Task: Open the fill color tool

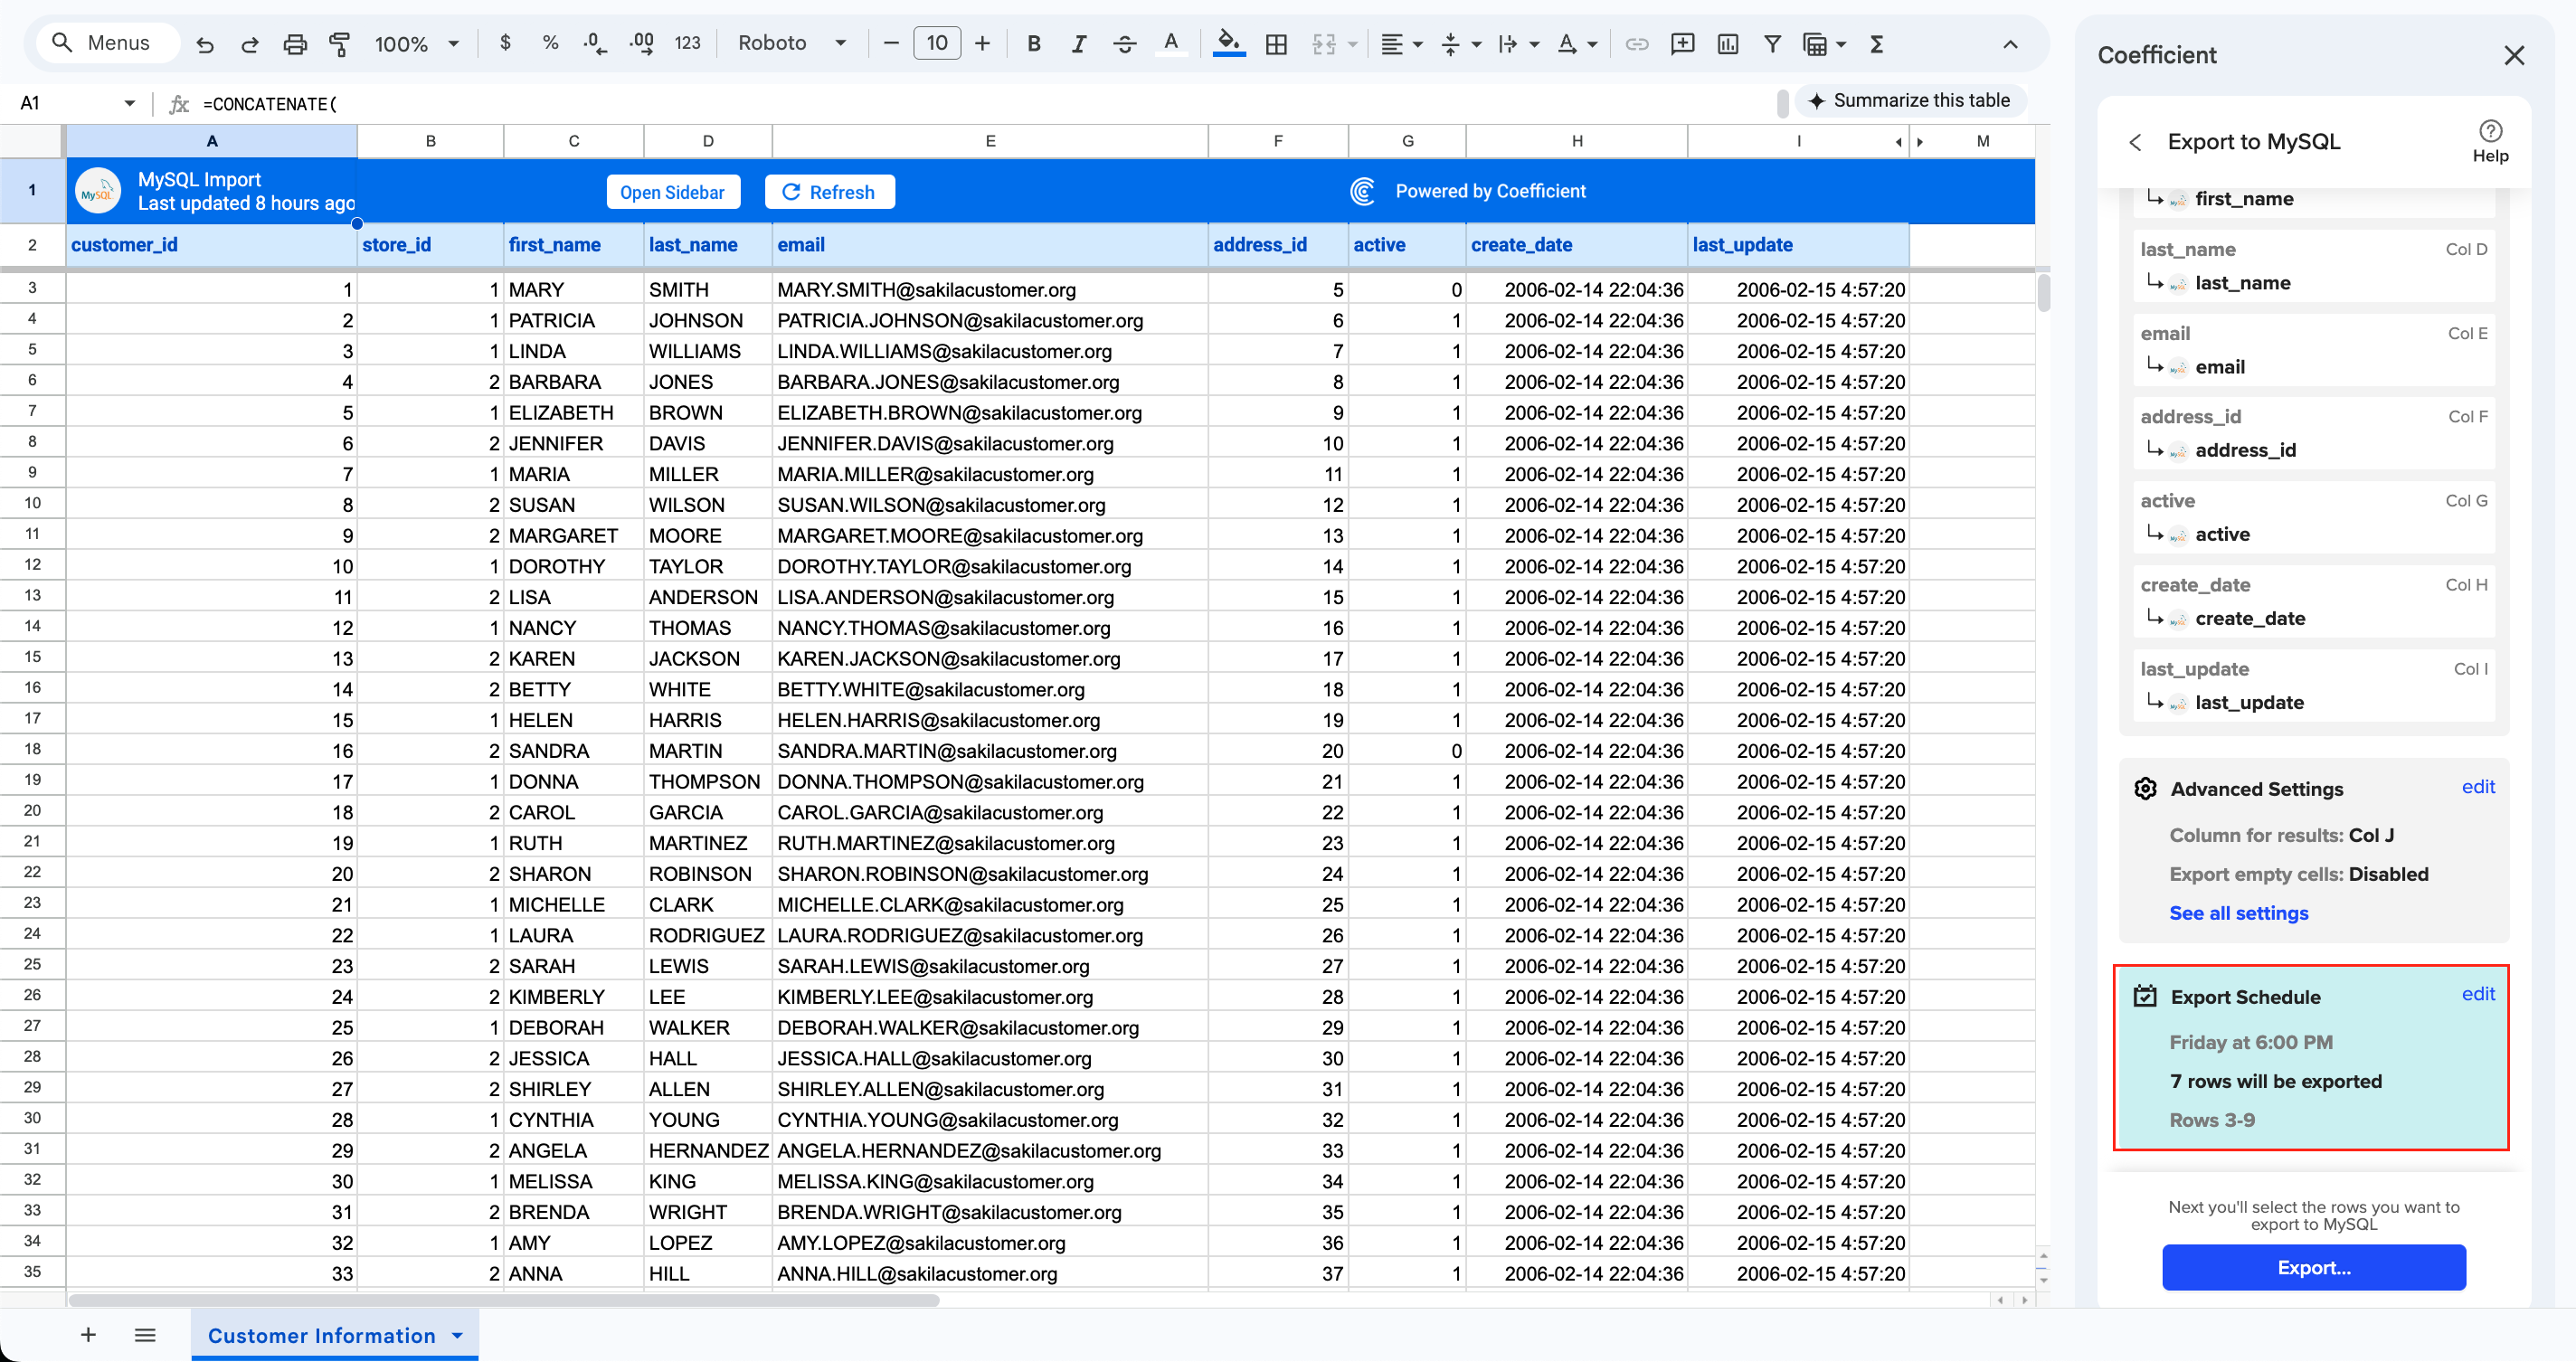Action: coord(1229,43)
